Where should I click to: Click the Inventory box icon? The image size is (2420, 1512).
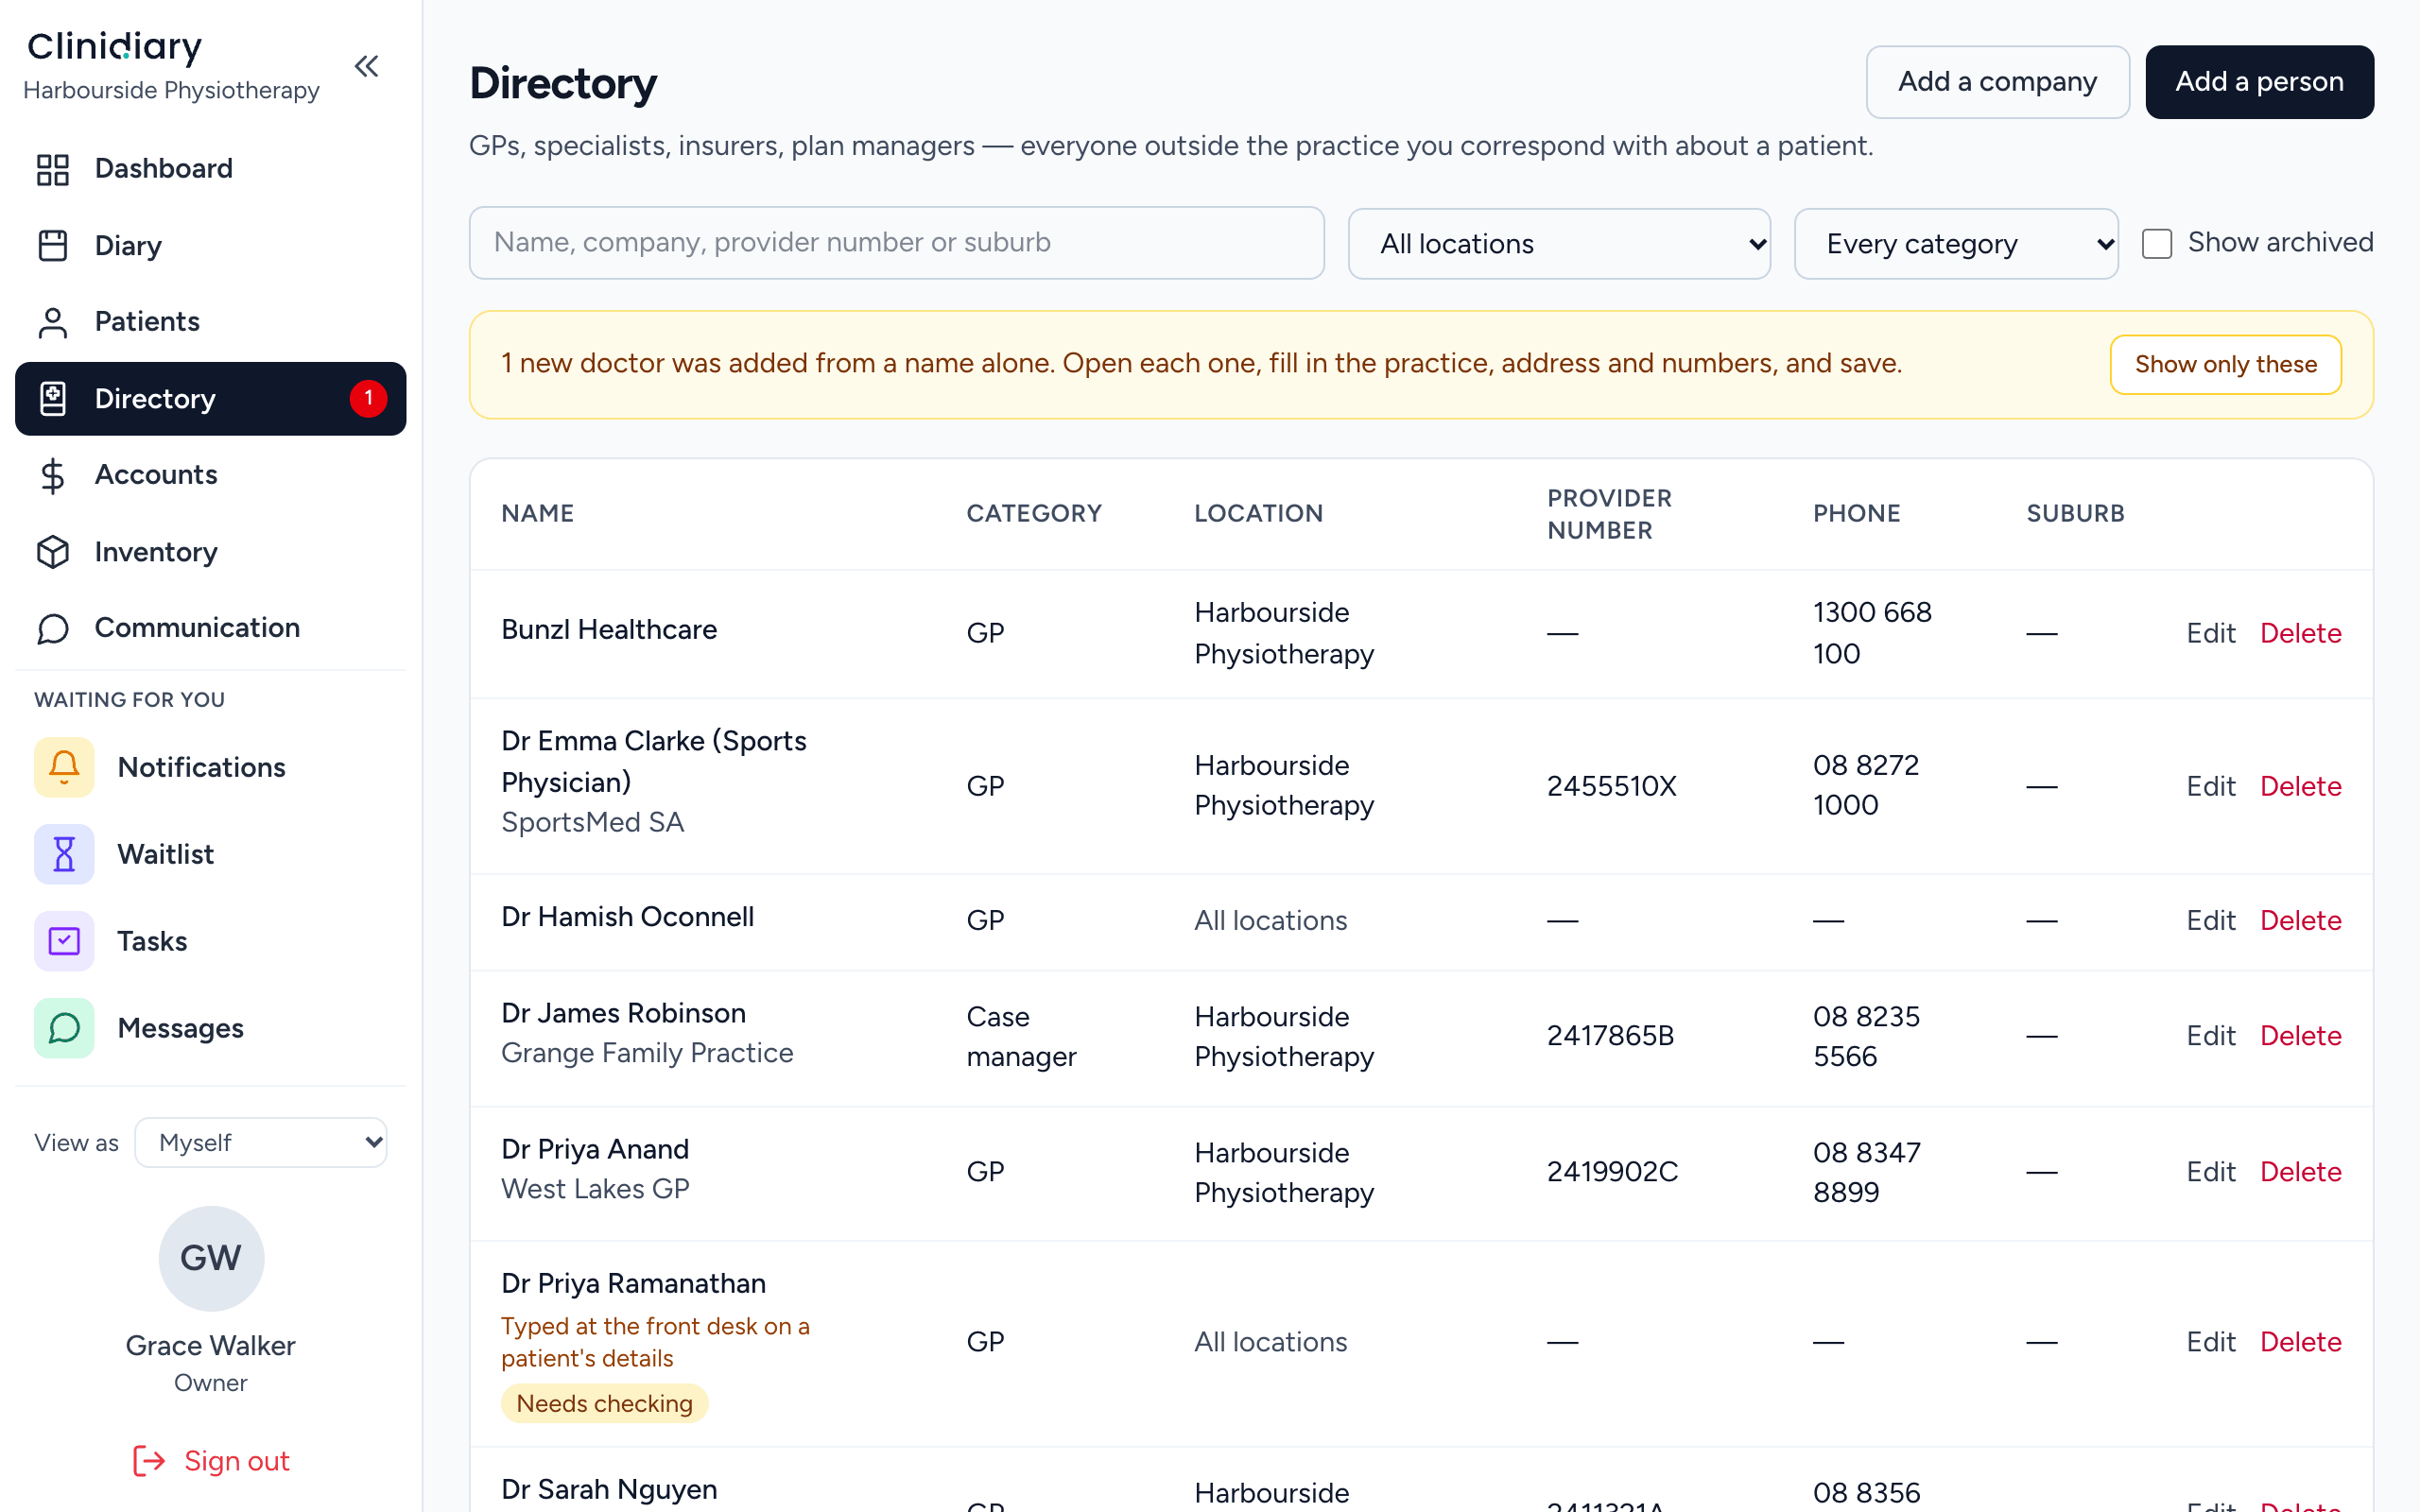pos(53,552)
